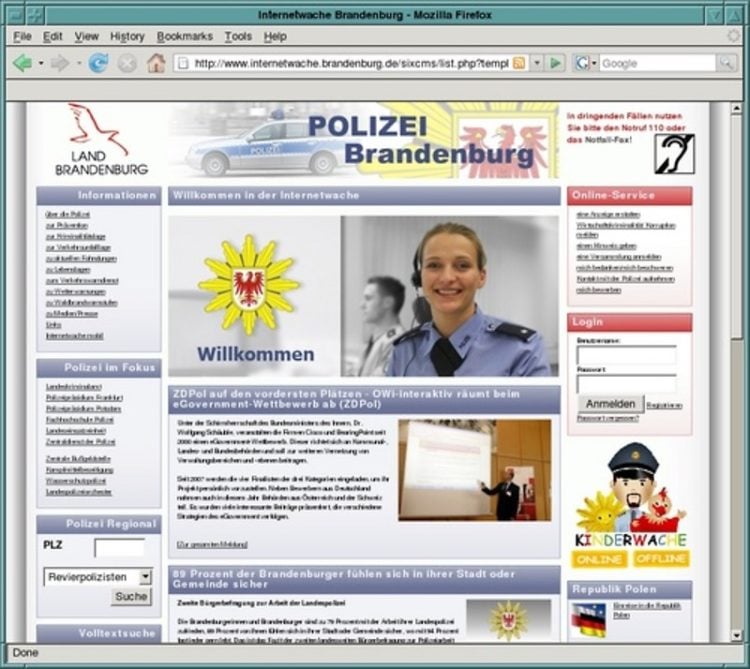
Task: Open the Google search engine selector
Action: point(586,63)
